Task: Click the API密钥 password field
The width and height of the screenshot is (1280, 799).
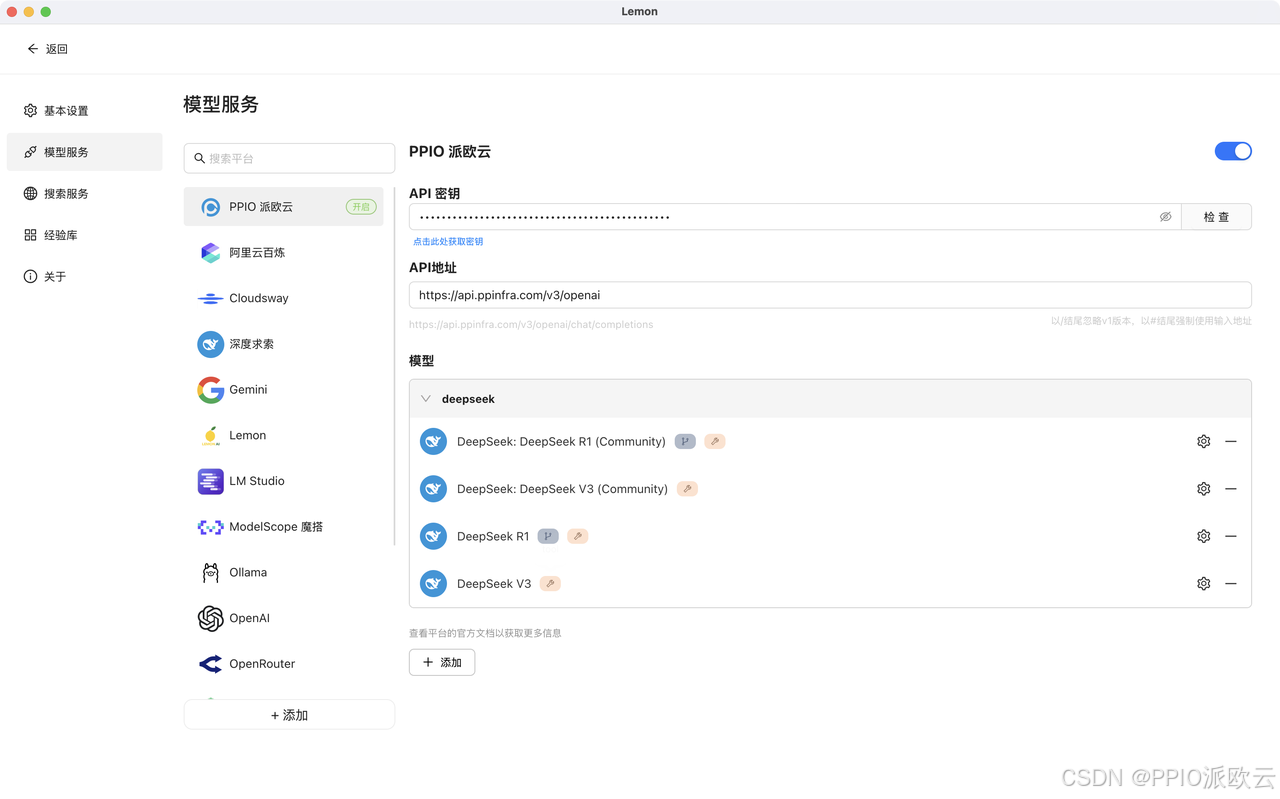Action: pos(795,217)
